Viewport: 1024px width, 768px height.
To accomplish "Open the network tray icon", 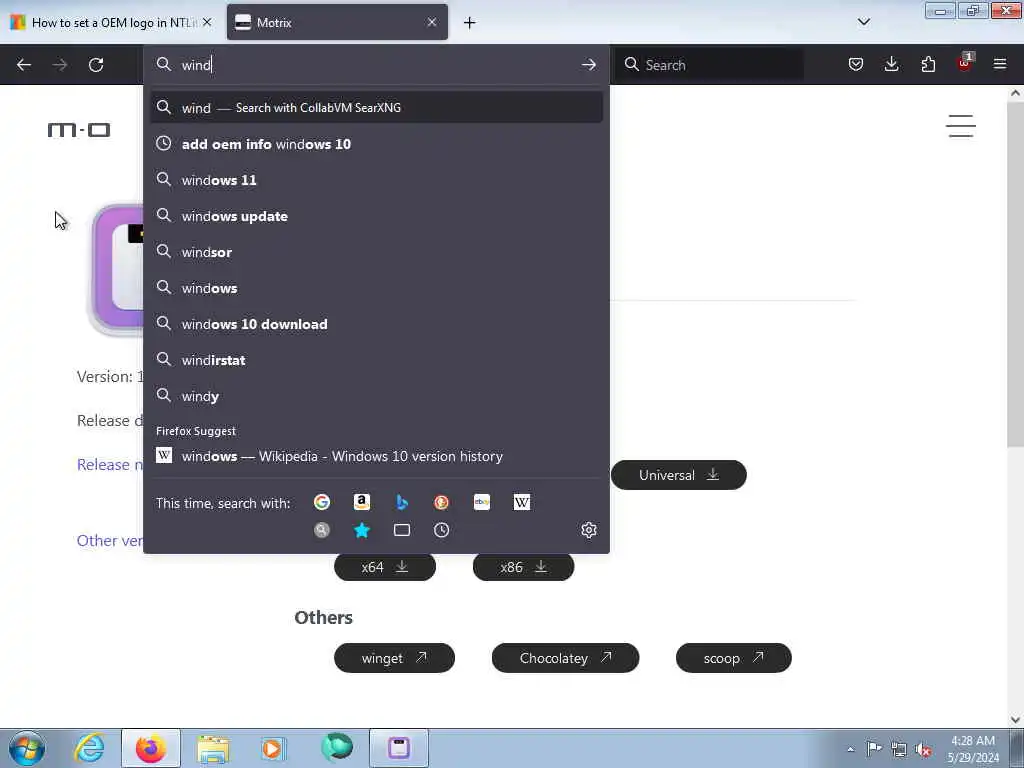I will 899,749.
